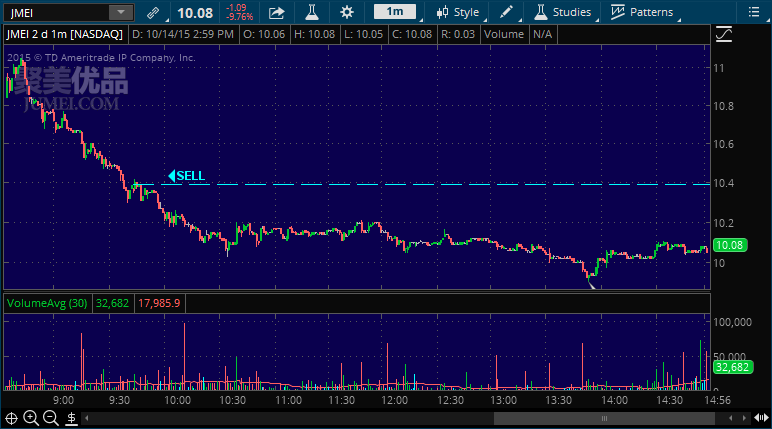The height and width of the screenshot is (429, 772).
Task: Click the L: 10.05 low value
Action: 363,34
